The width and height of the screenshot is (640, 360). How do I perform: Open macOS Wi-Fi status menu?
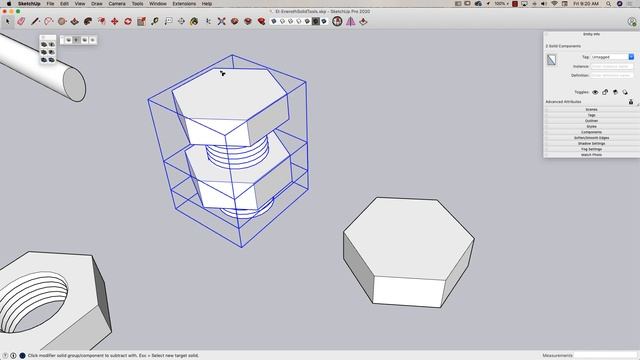554,4
